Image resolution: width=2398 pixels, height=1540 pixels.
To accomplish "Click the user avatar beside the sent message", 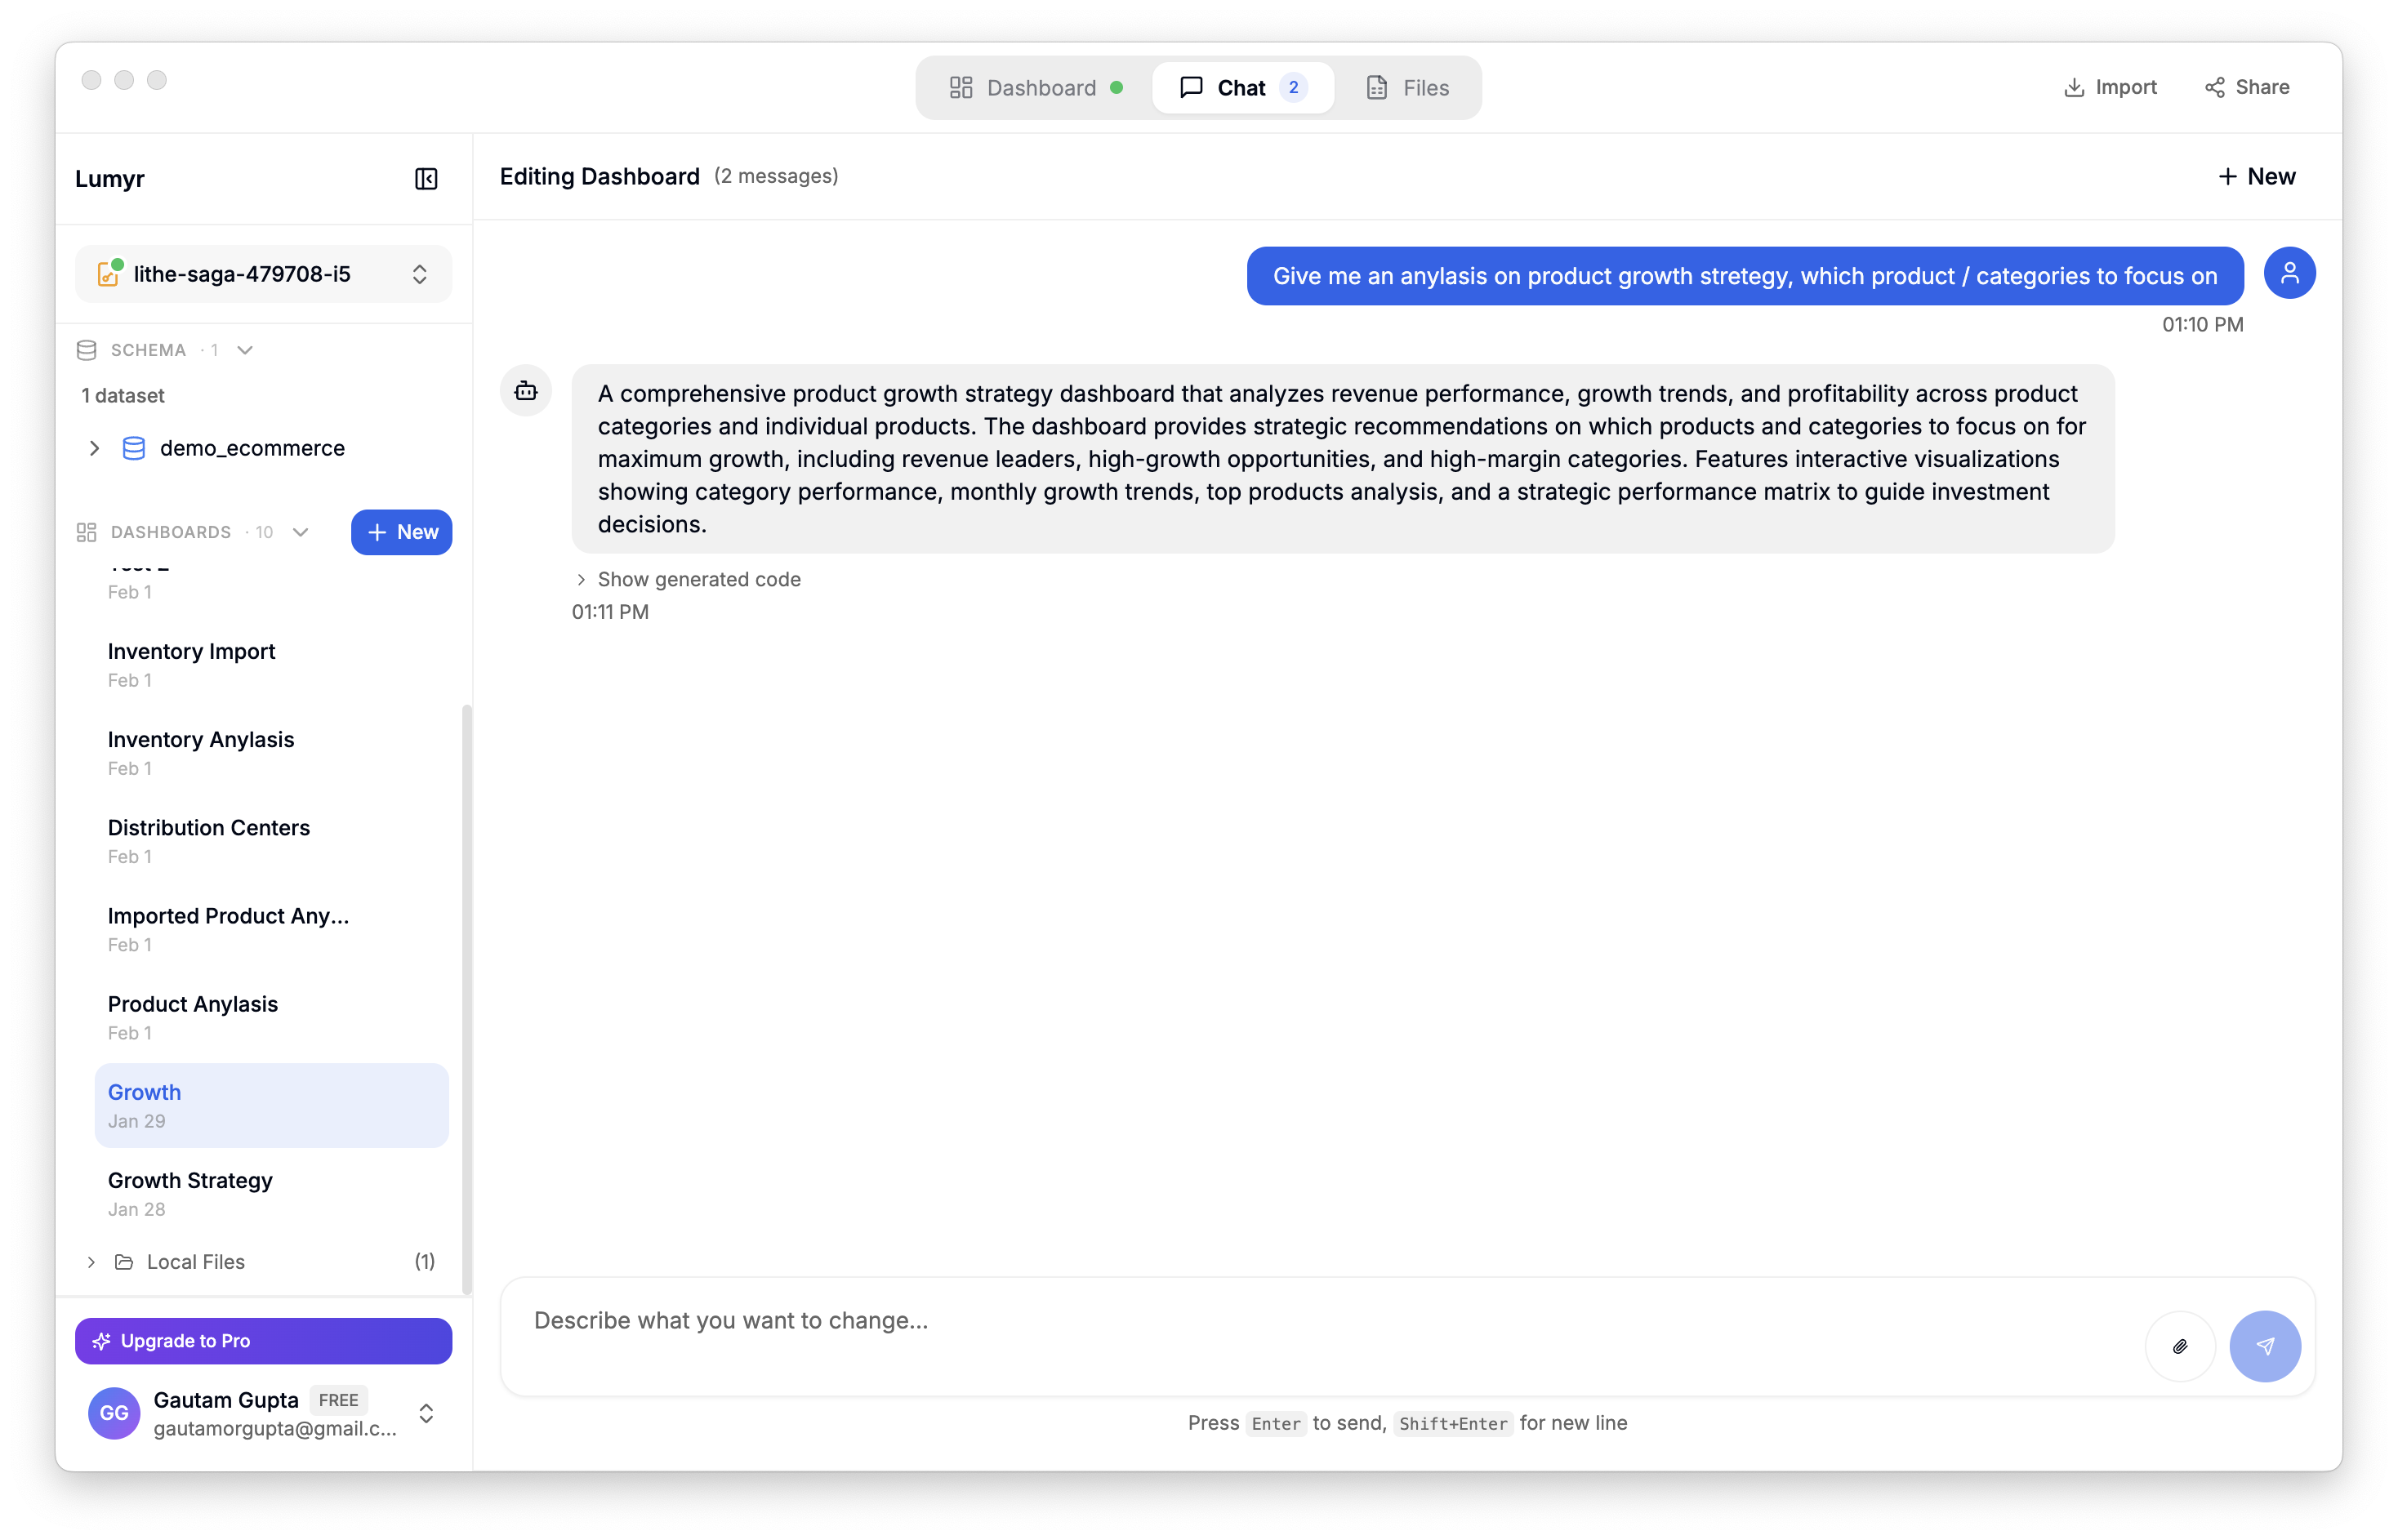I will (x=2290, y=272).
